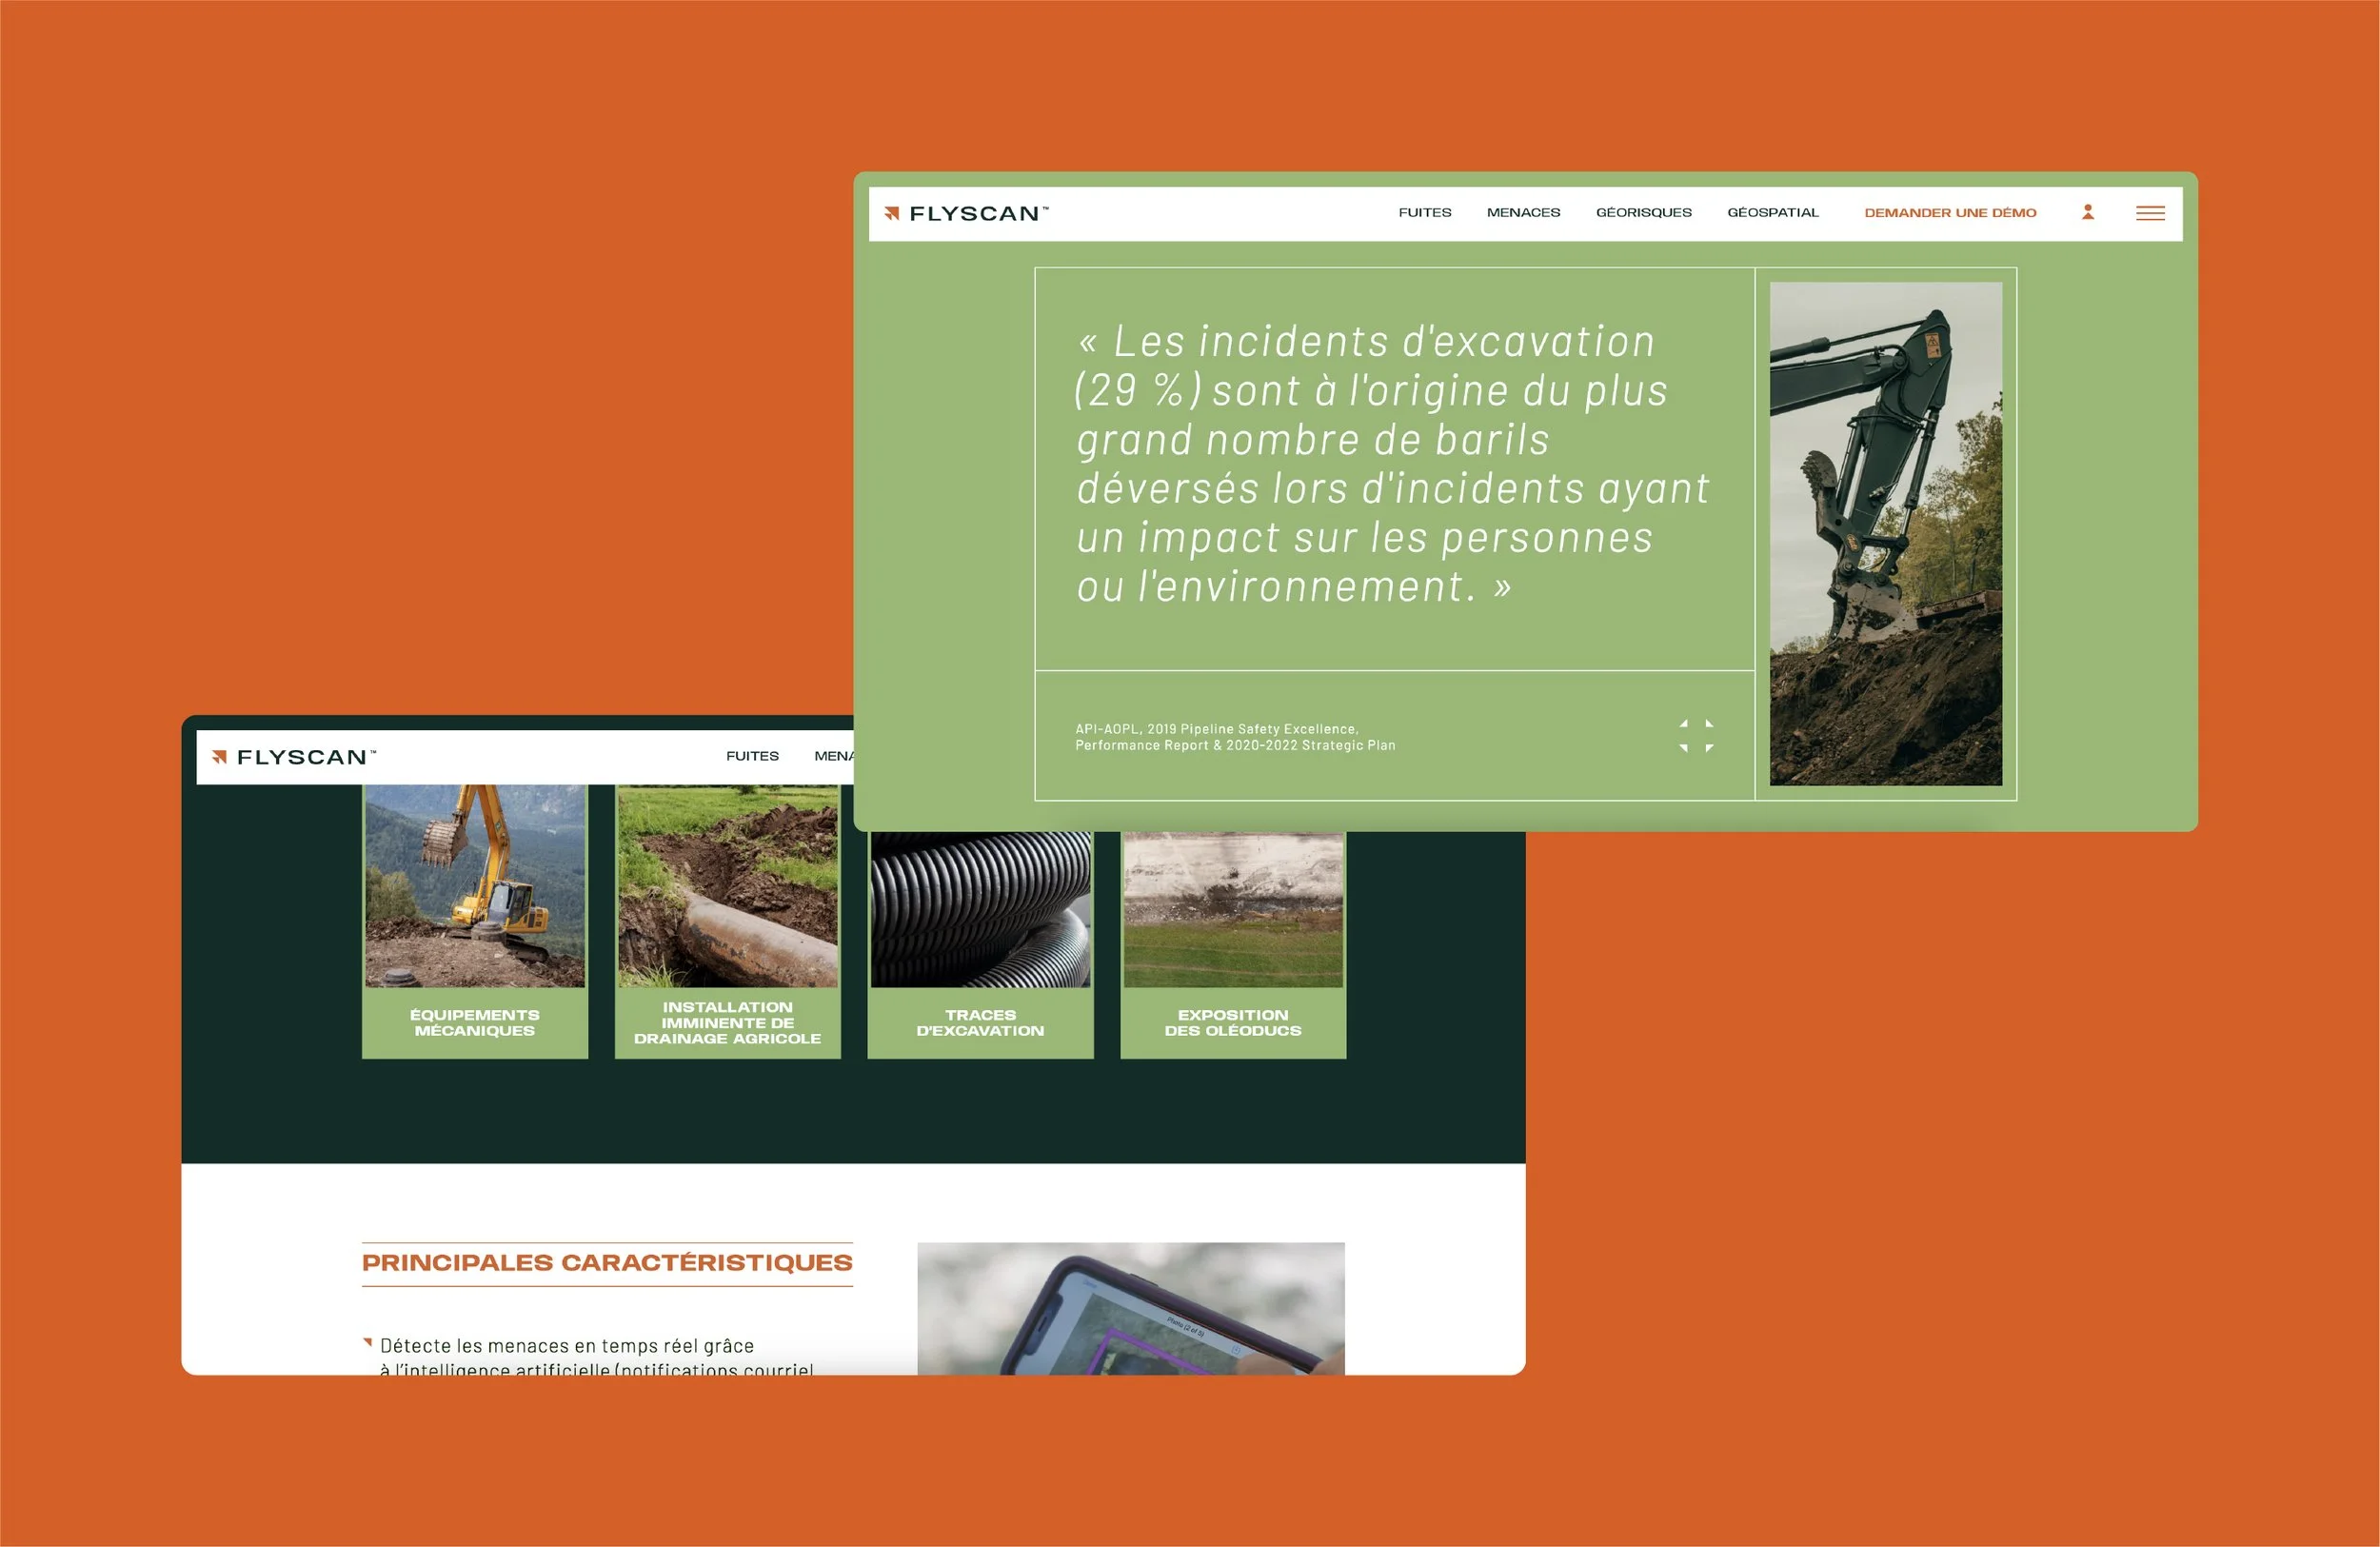Click Flyscan logo in the green window

[966, 213]
